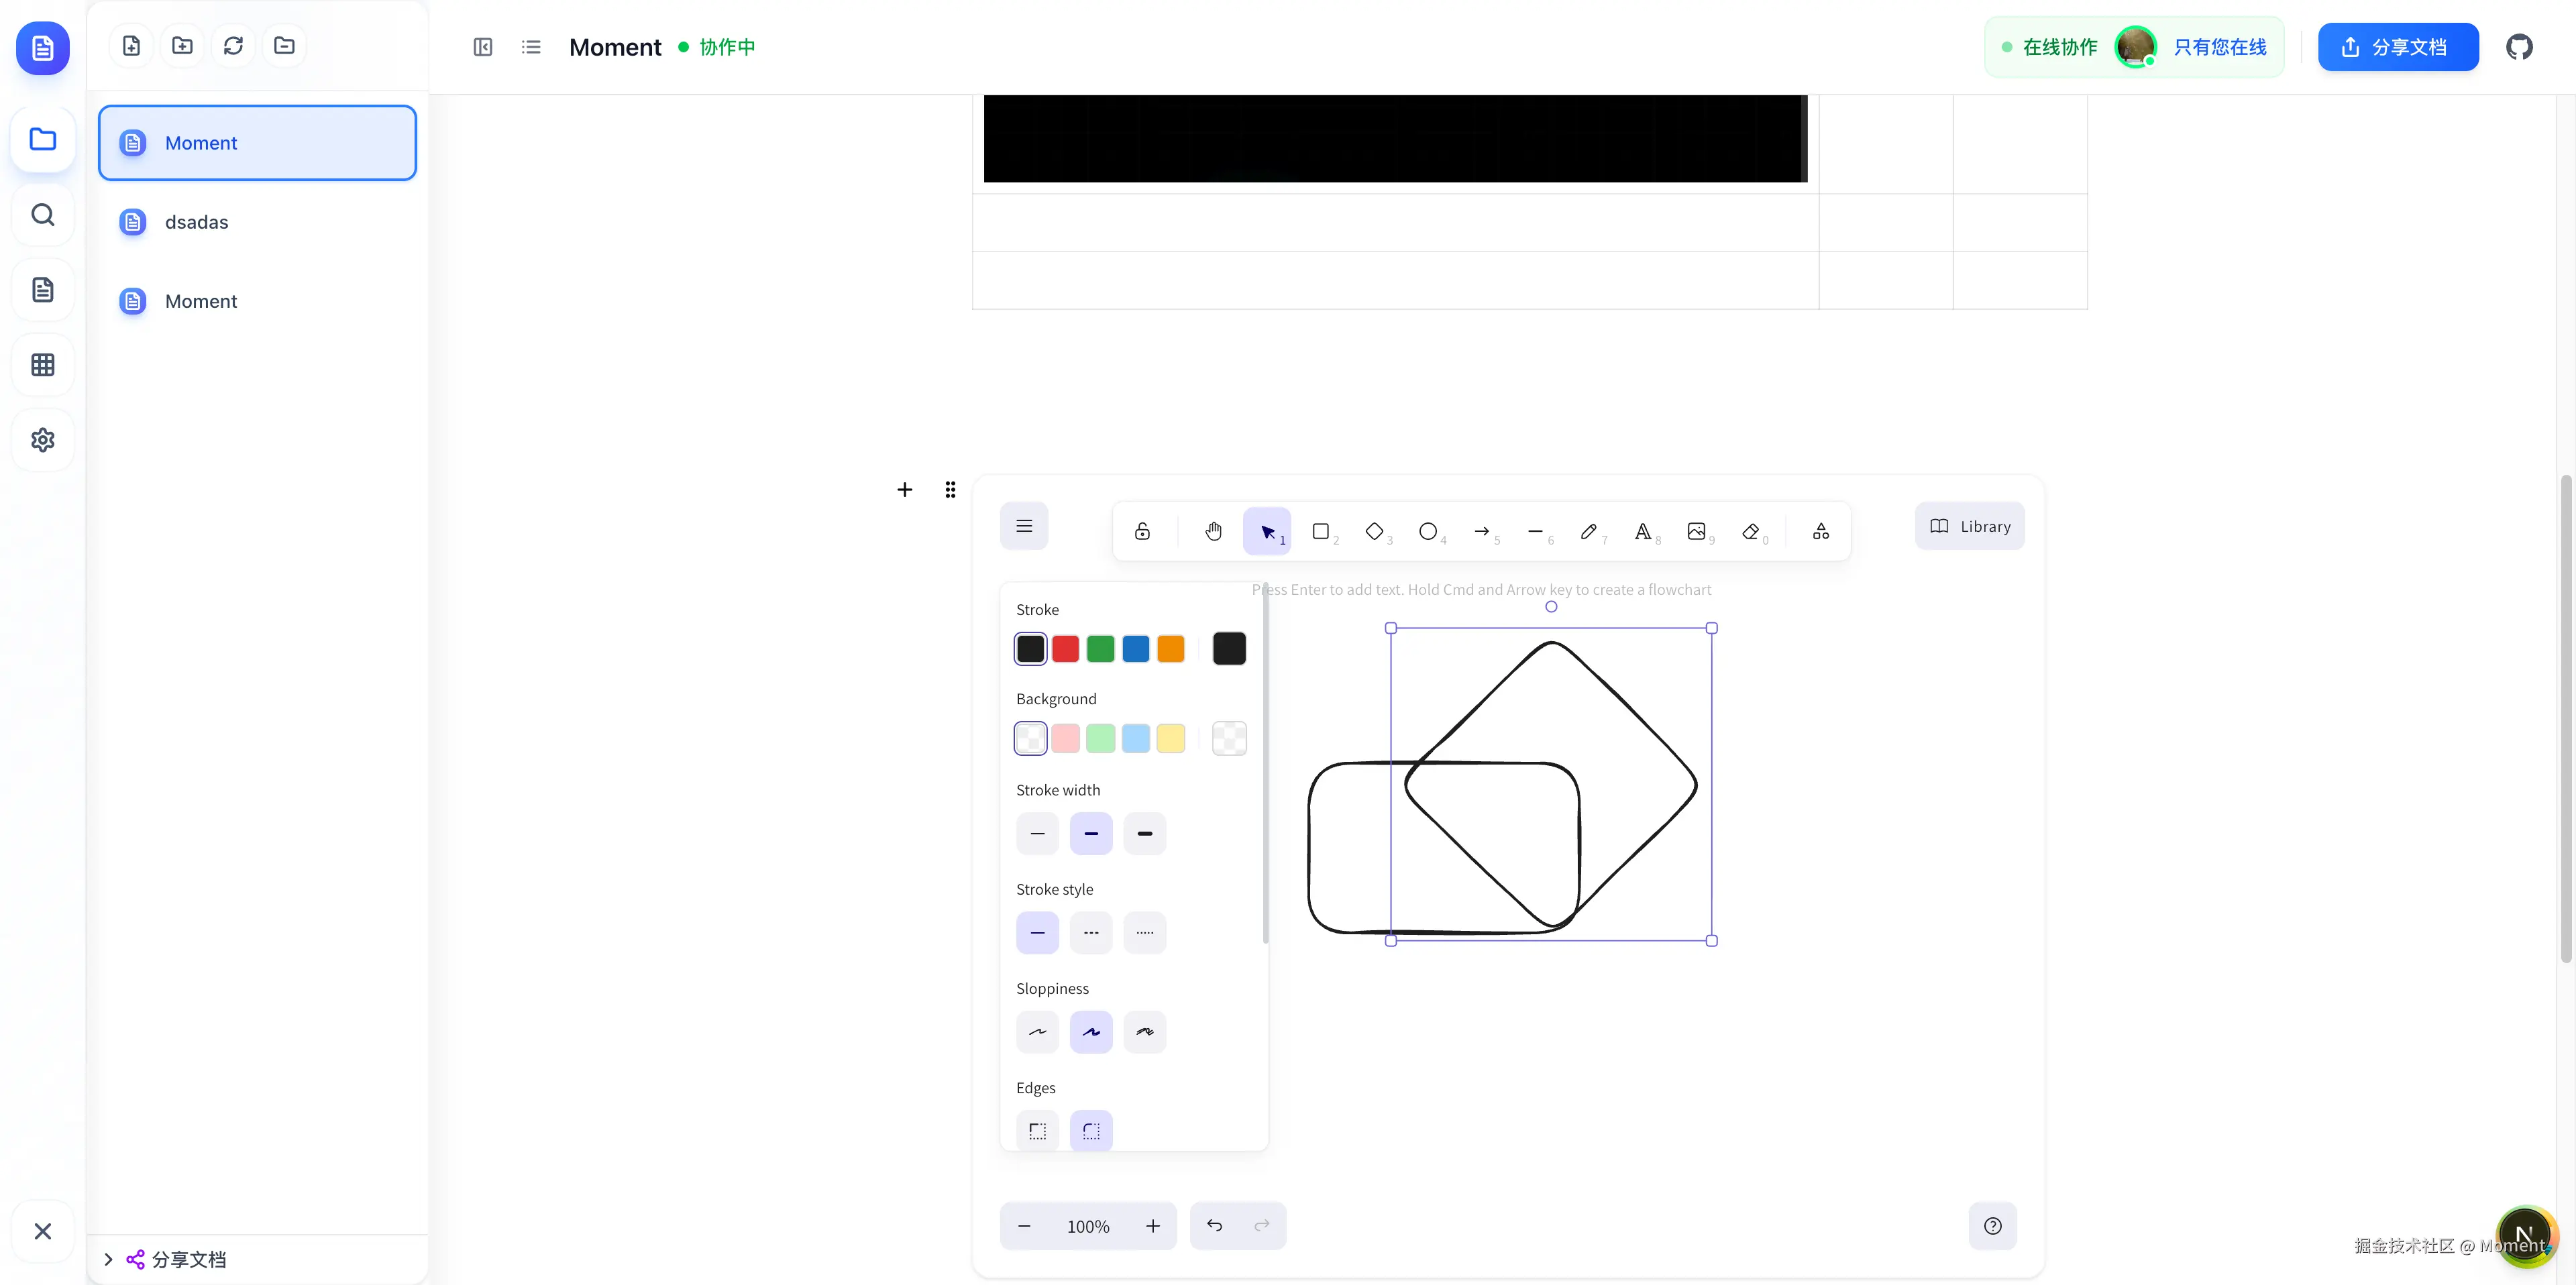2576x1285 pixels.
Task: Open the Library panel
Action: [1969, 526]
